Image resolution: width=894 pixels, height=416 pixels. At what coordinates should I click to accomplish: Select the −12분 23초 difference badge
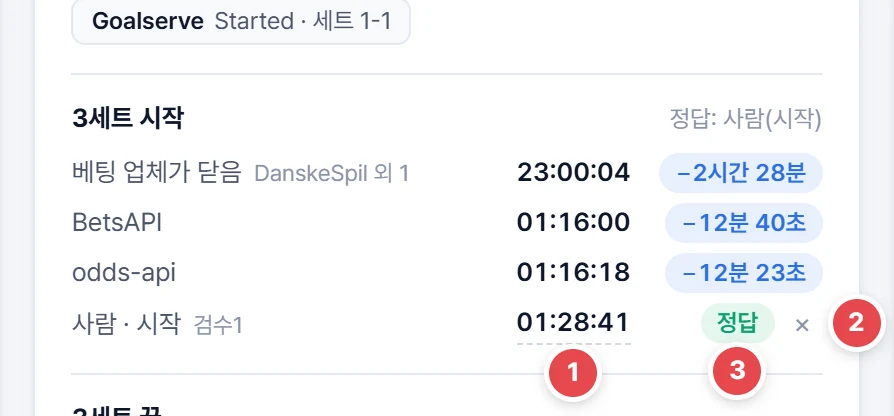click(743, 273)
